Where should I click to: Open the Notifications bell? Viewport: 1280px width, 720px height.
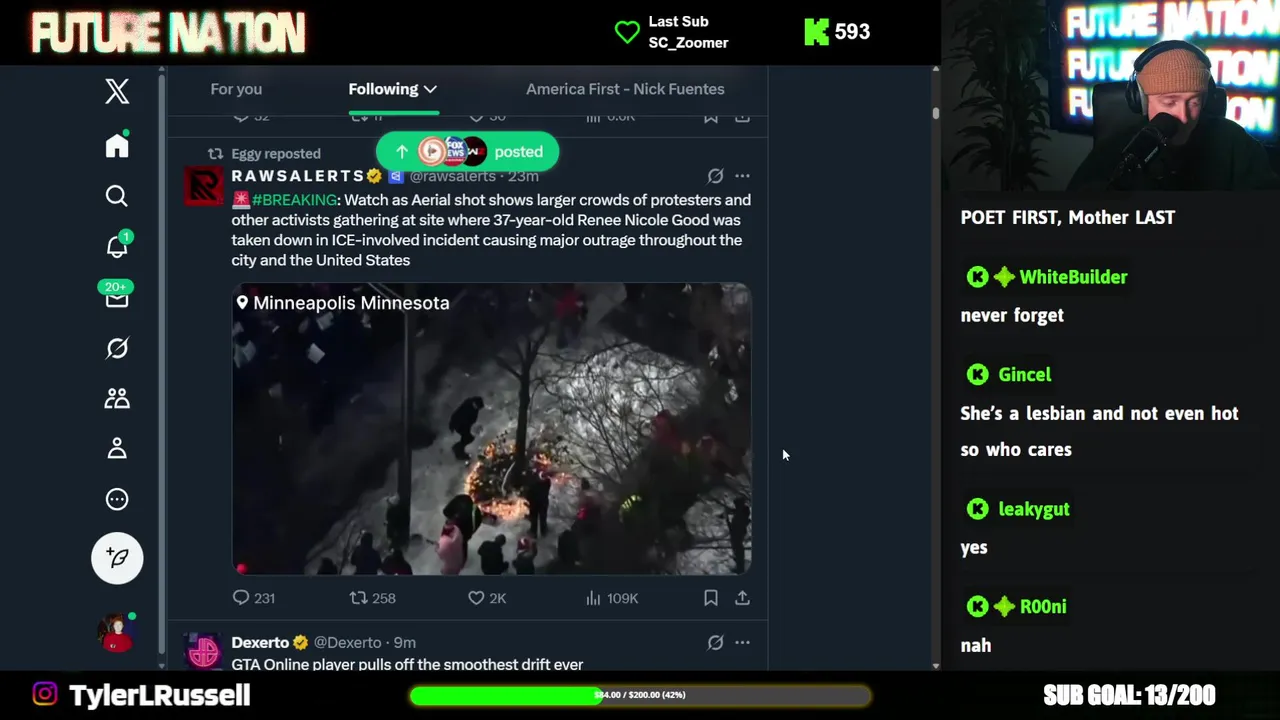[x=117, y=246]
